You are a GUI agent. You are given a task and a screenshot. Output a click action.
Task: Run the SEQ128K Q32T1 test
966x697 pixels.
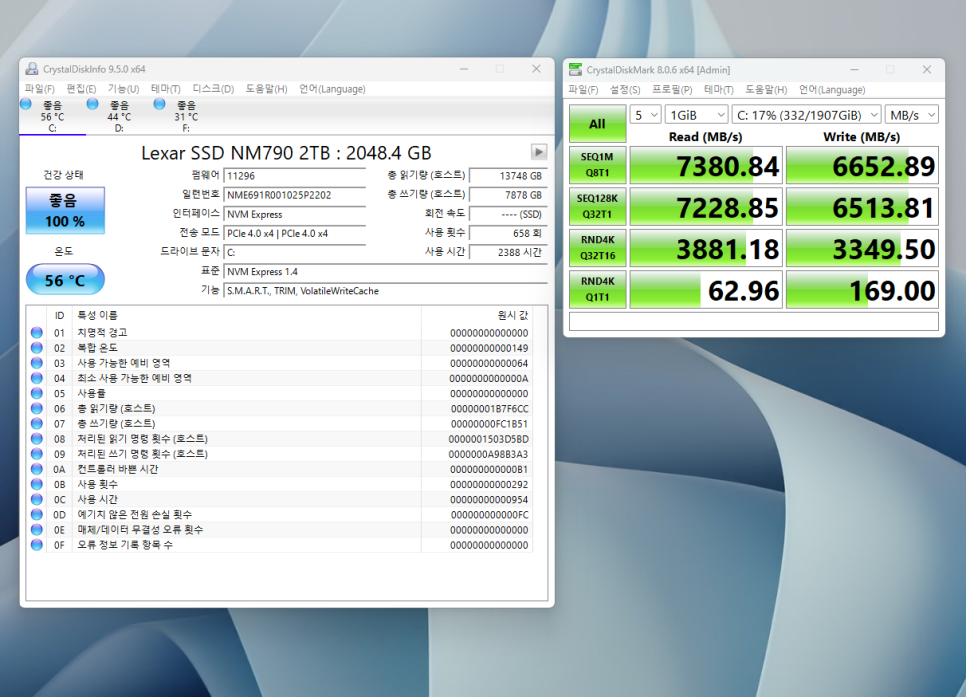598,206
